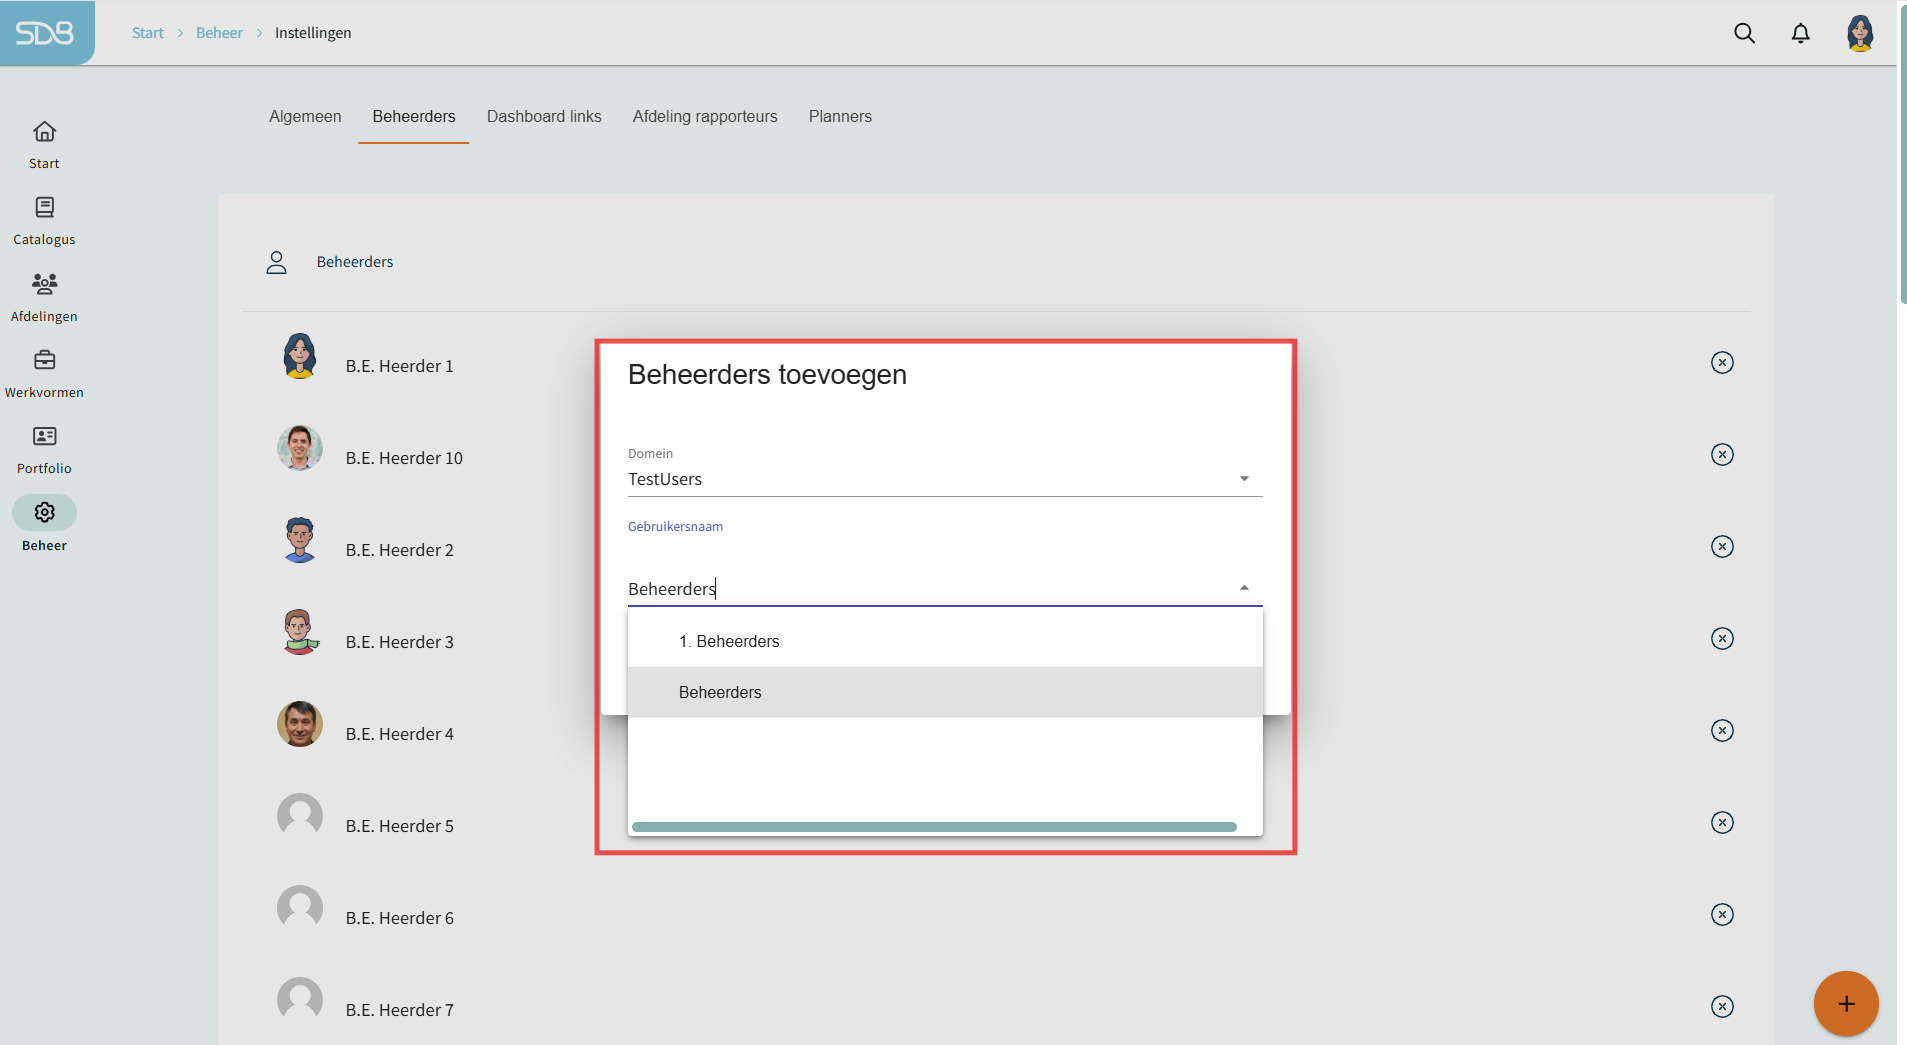Expand the Domein TestUsers dropdown
1907x1045 pixels.
pos(1244,479)
